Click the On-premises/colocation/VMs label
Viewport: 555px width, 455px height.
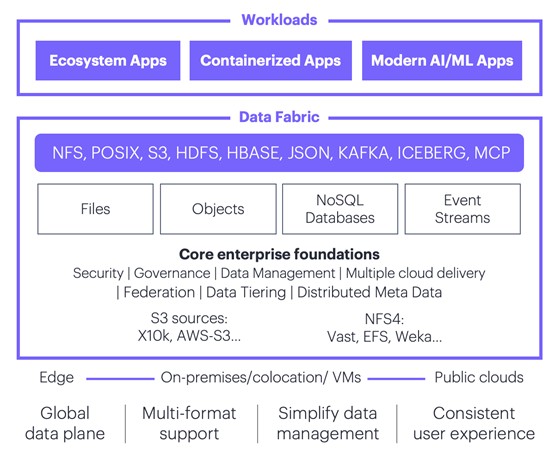[261, 377]
